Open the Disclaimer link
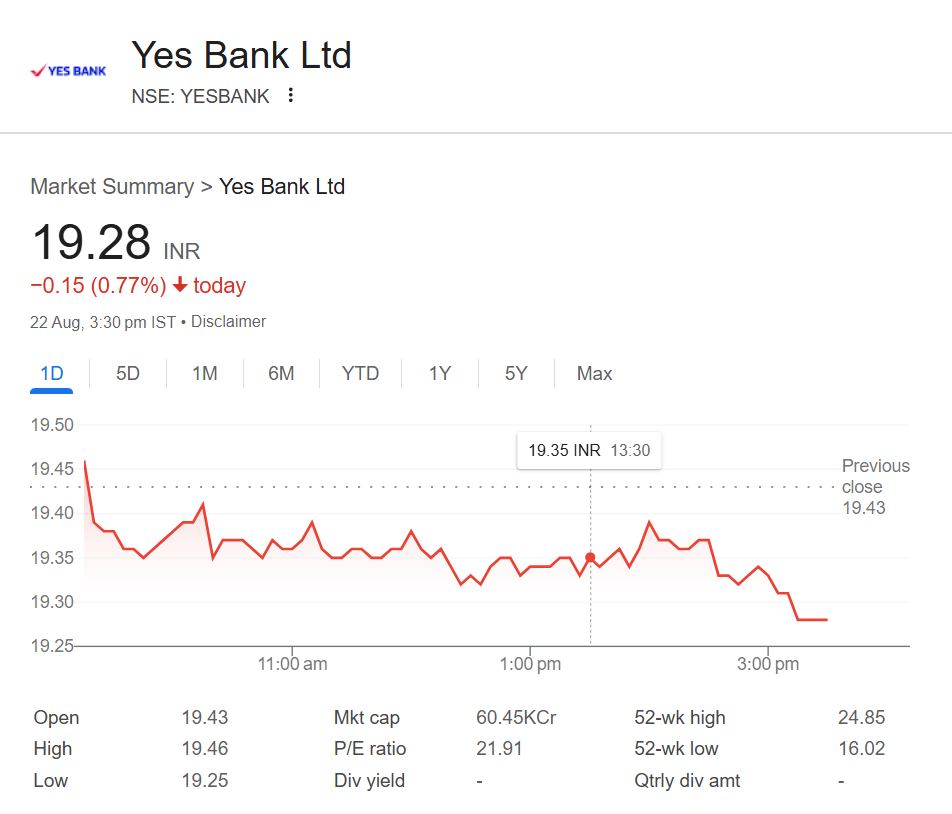Image resolution: width=952 pixels, height=814 pixels. tap(228, 321)
